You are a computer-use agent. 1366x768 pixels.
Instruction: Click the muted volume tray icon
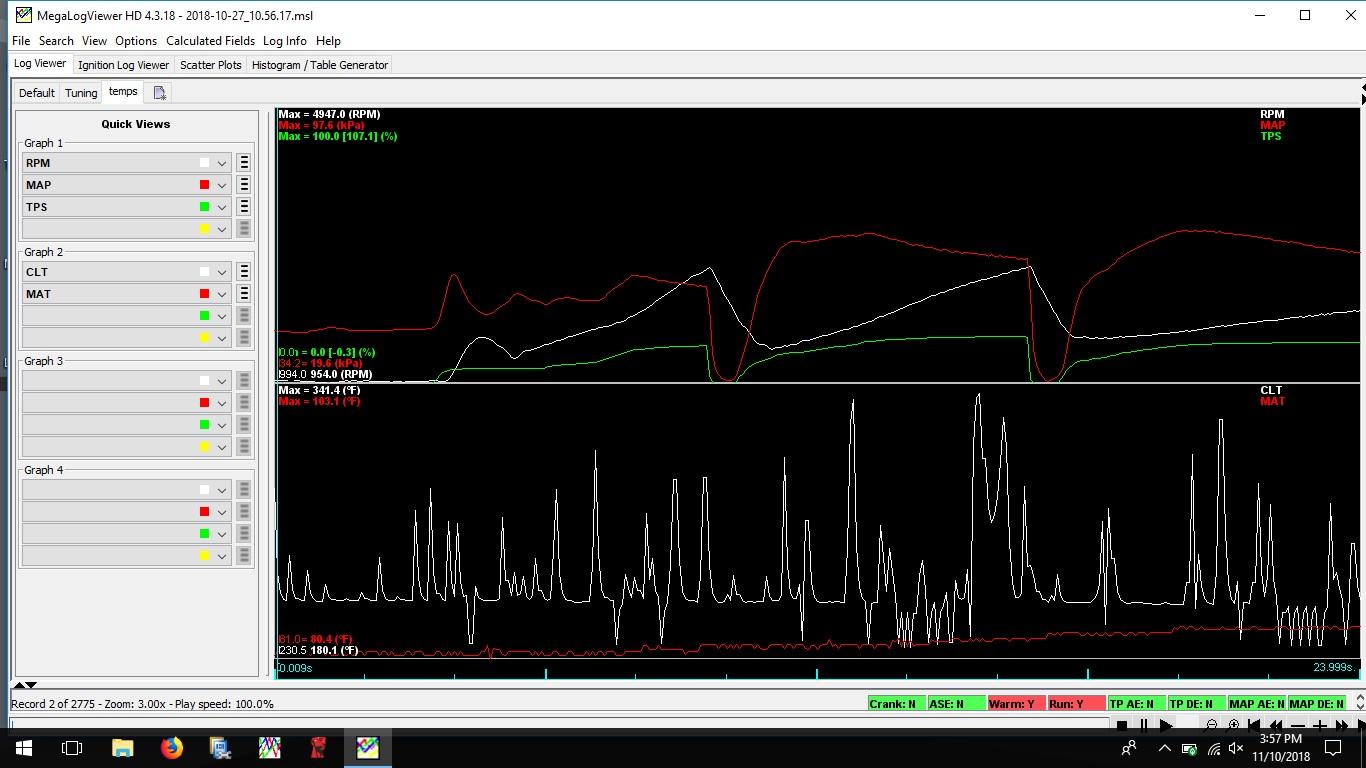pyautogui.click(x=1236, y=748)
